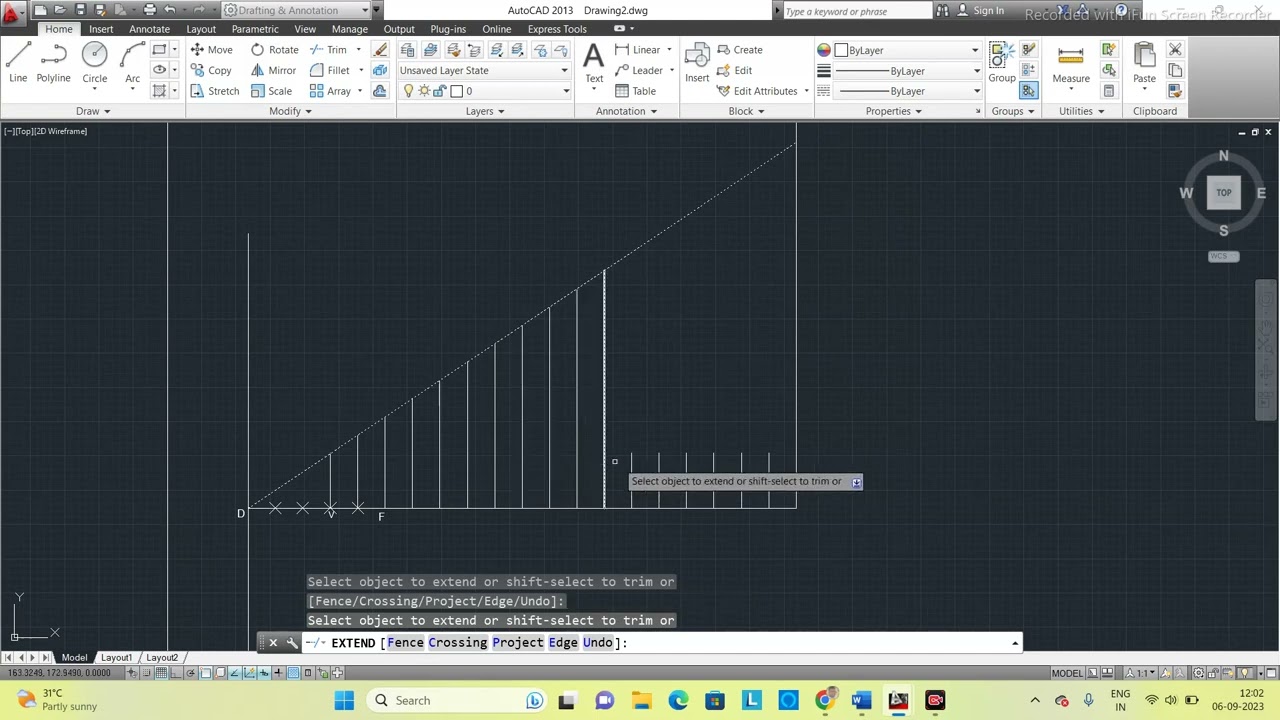Select the Mirror tool
Image resolution: width=1280 pixels, height=720 pixels.
point(274,71)
